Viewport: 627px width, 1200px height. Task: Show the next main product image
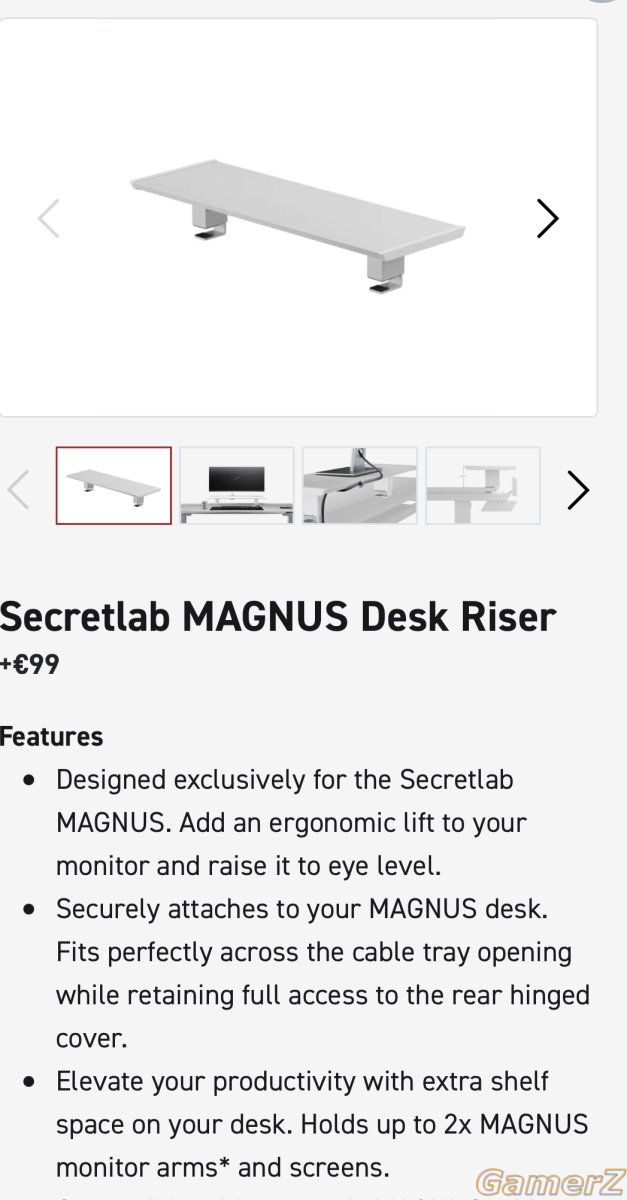tap(547, 218)
